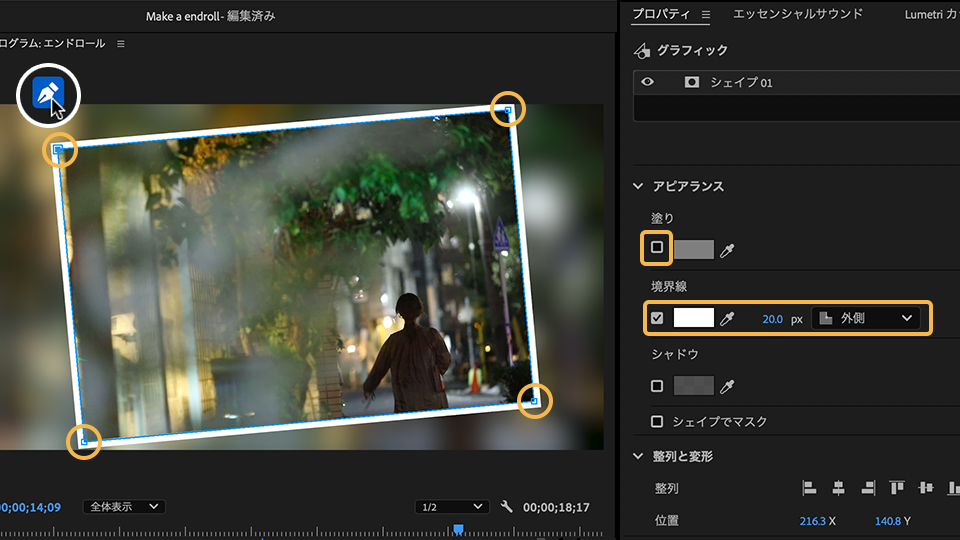The height and width of the screenshot is (540, 960).
Task: Align top edges in 整列 row
Action: click(897, 488)
